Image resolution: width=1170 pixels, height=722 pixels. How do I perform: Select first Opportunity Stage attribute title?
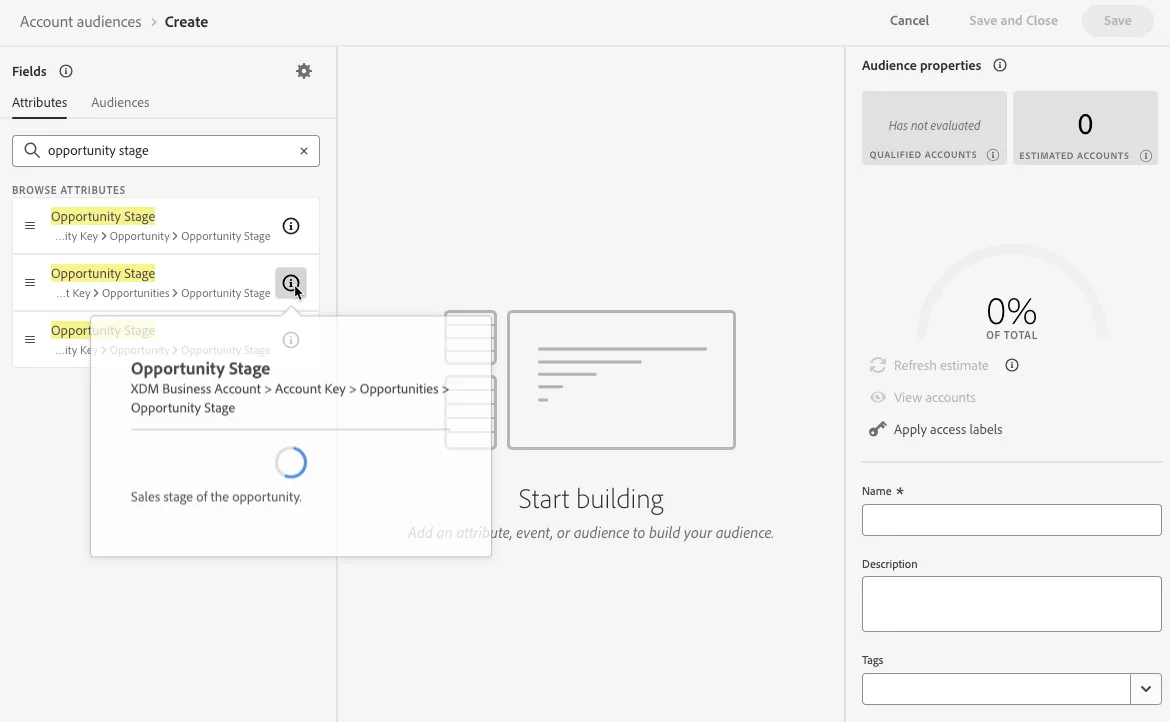[103, 216]
